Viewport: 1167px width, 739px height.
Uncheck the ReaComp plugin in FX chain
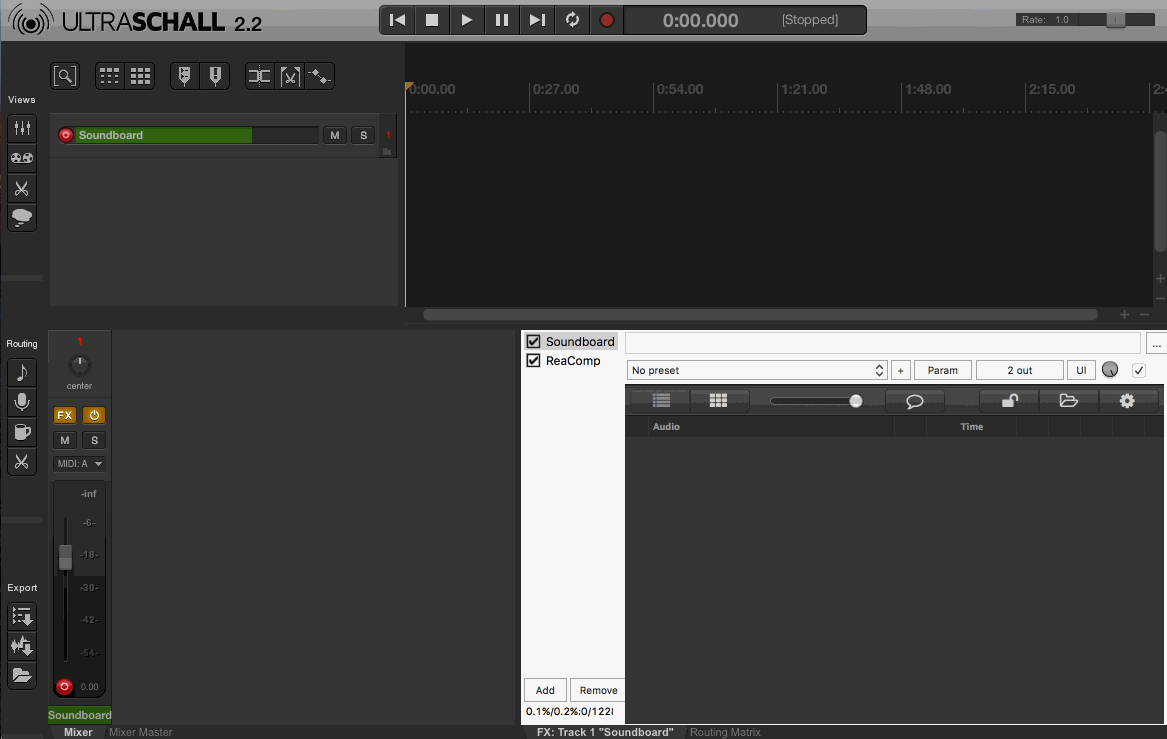click(x=533, y=360)
